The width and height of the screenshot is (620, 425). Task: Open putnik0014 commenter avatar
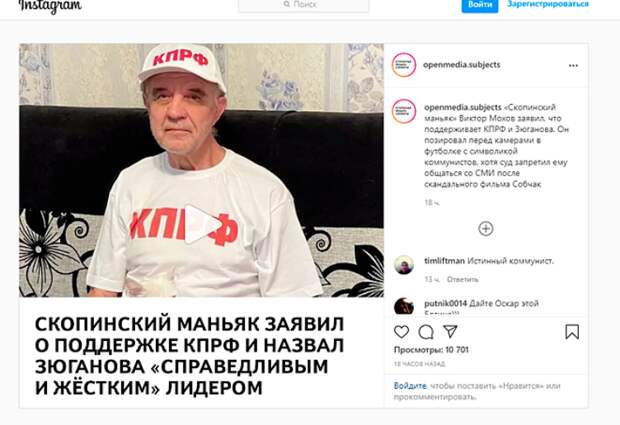pyautogui.click(x=404, y=306)
